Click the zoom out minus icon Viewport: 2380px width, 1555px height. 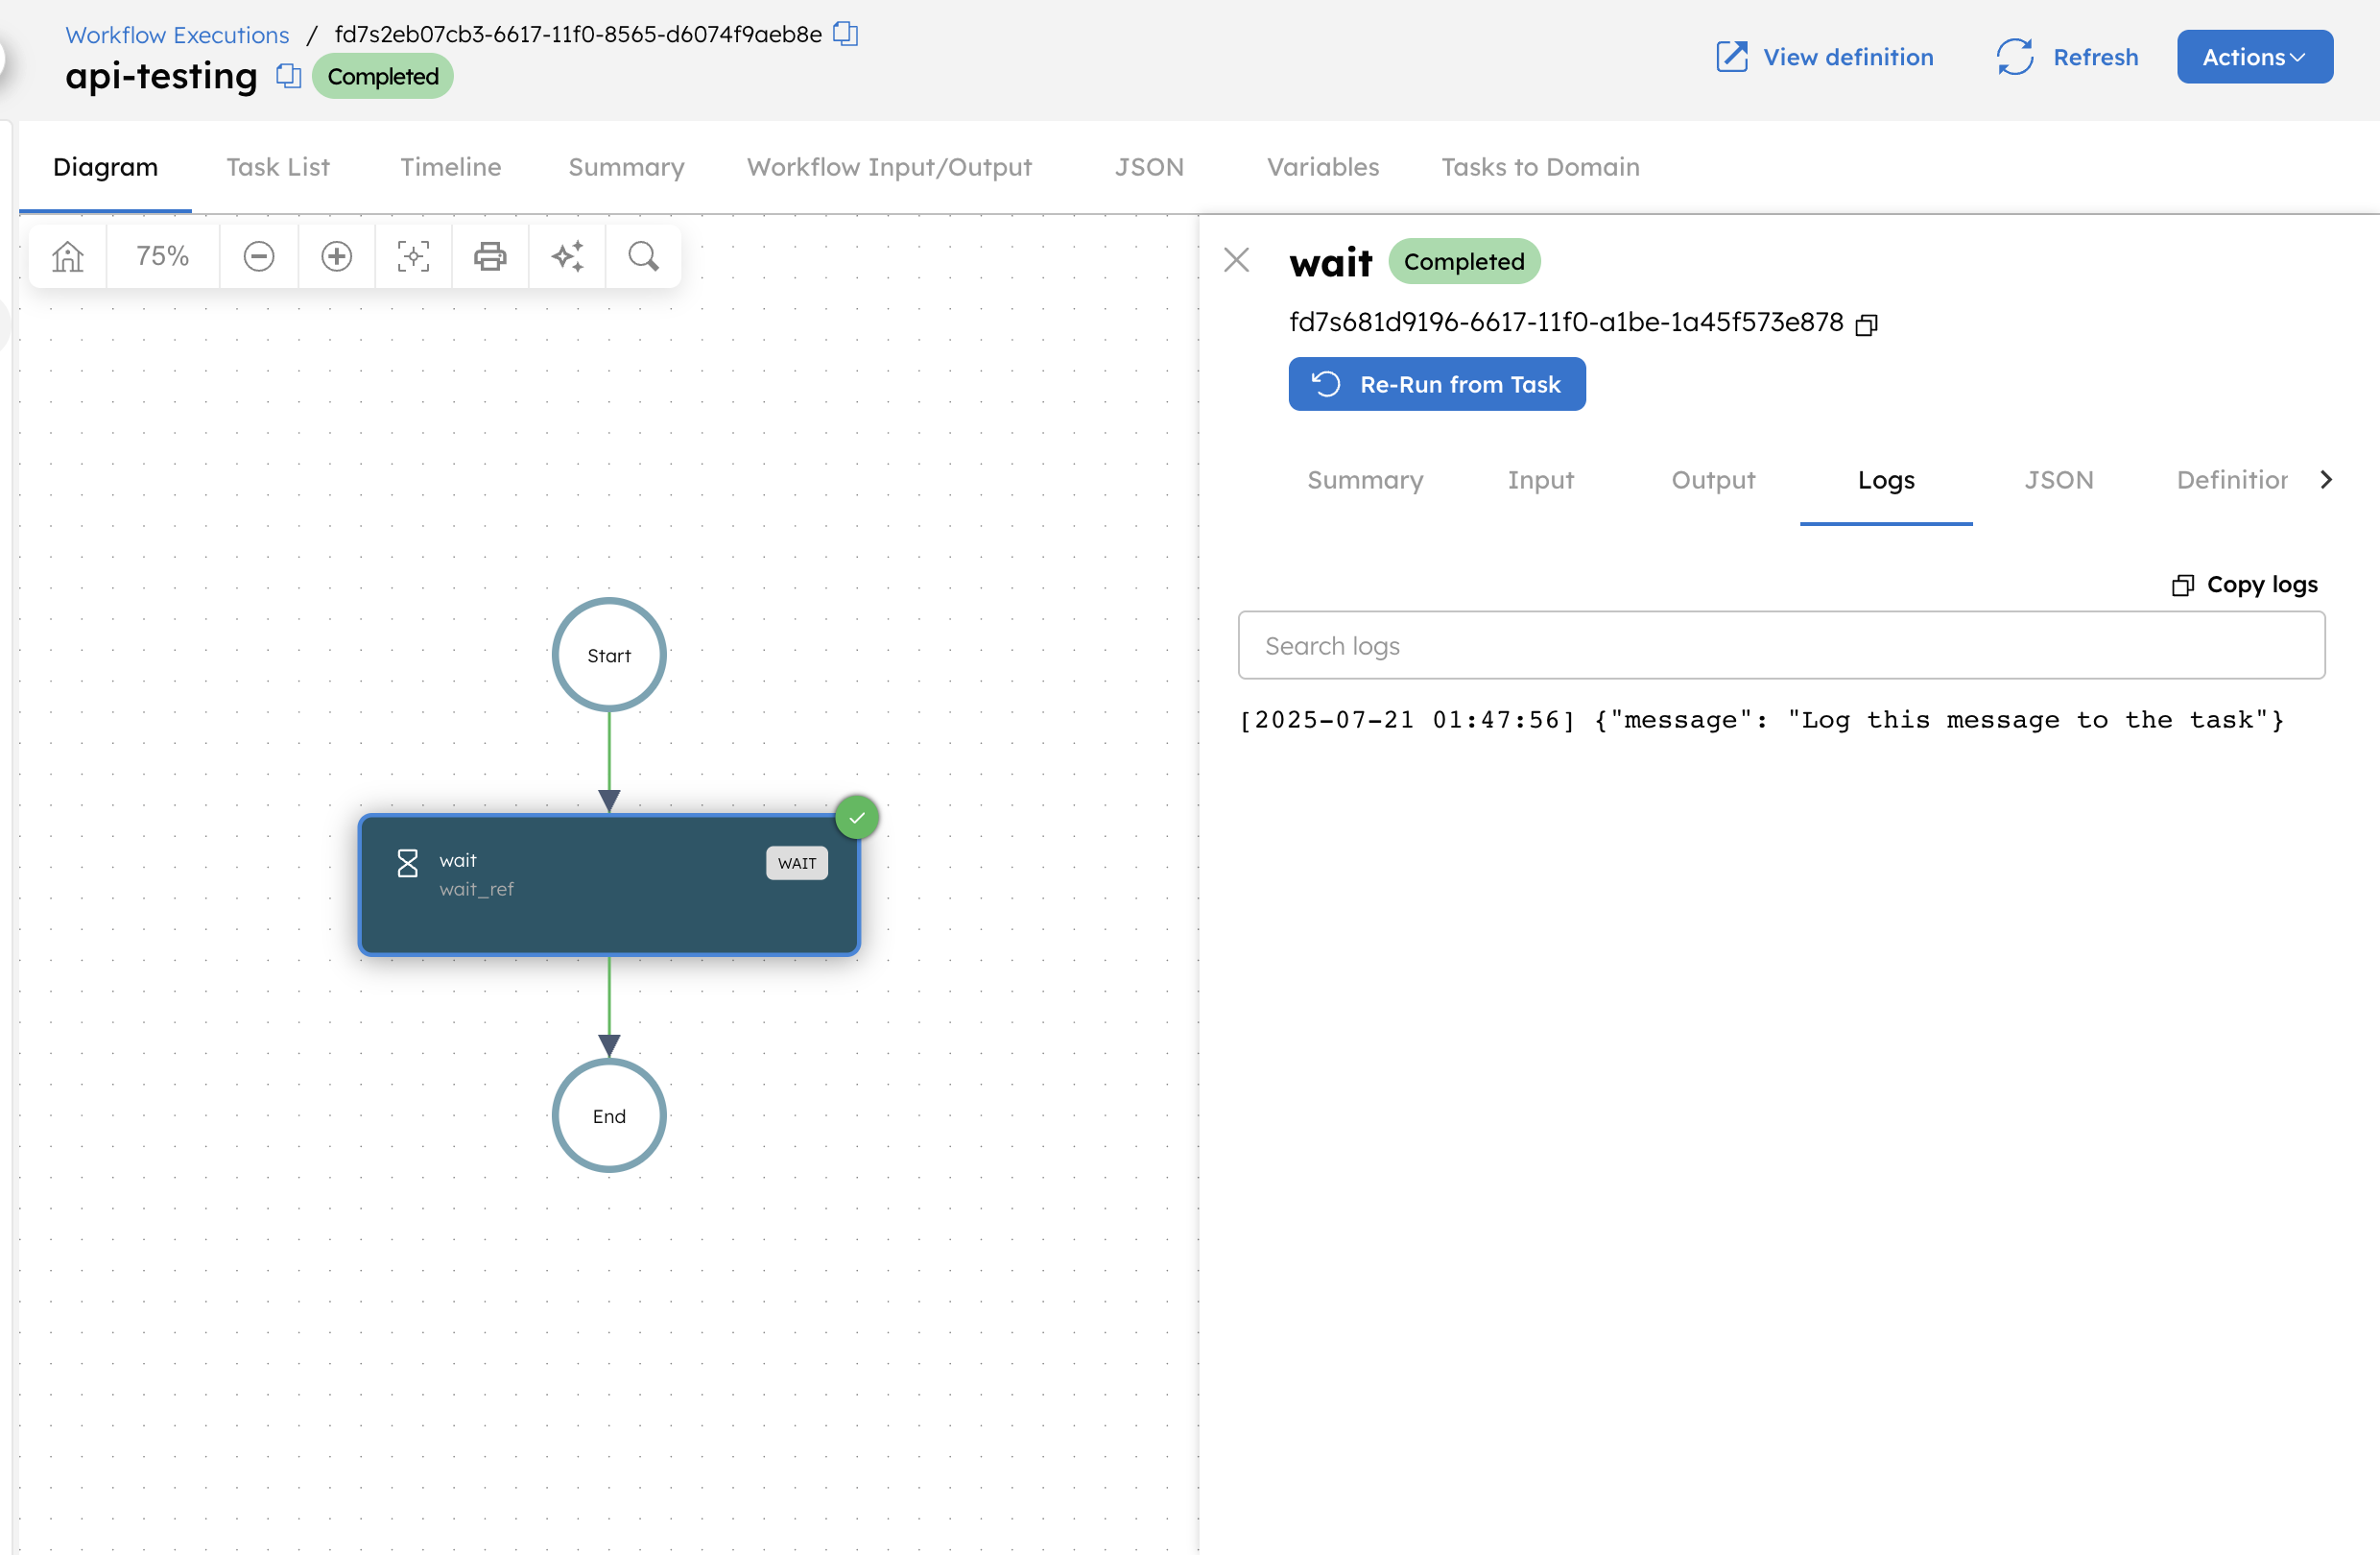click(259, 257)
